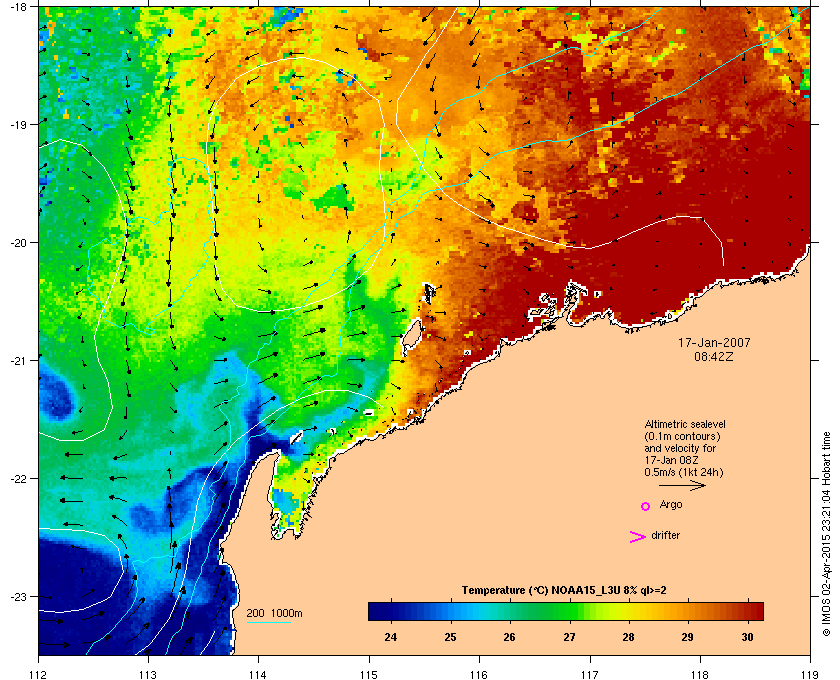Click the magenta Argo circle legend symbol
Screen dimensions: 840x680
[646, 506]
